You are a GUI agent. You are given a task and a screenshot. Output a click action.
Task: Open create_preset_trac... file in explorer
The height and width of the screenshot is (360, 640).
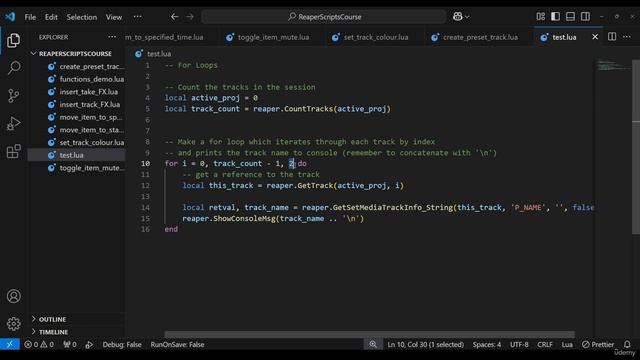[91, 66]
